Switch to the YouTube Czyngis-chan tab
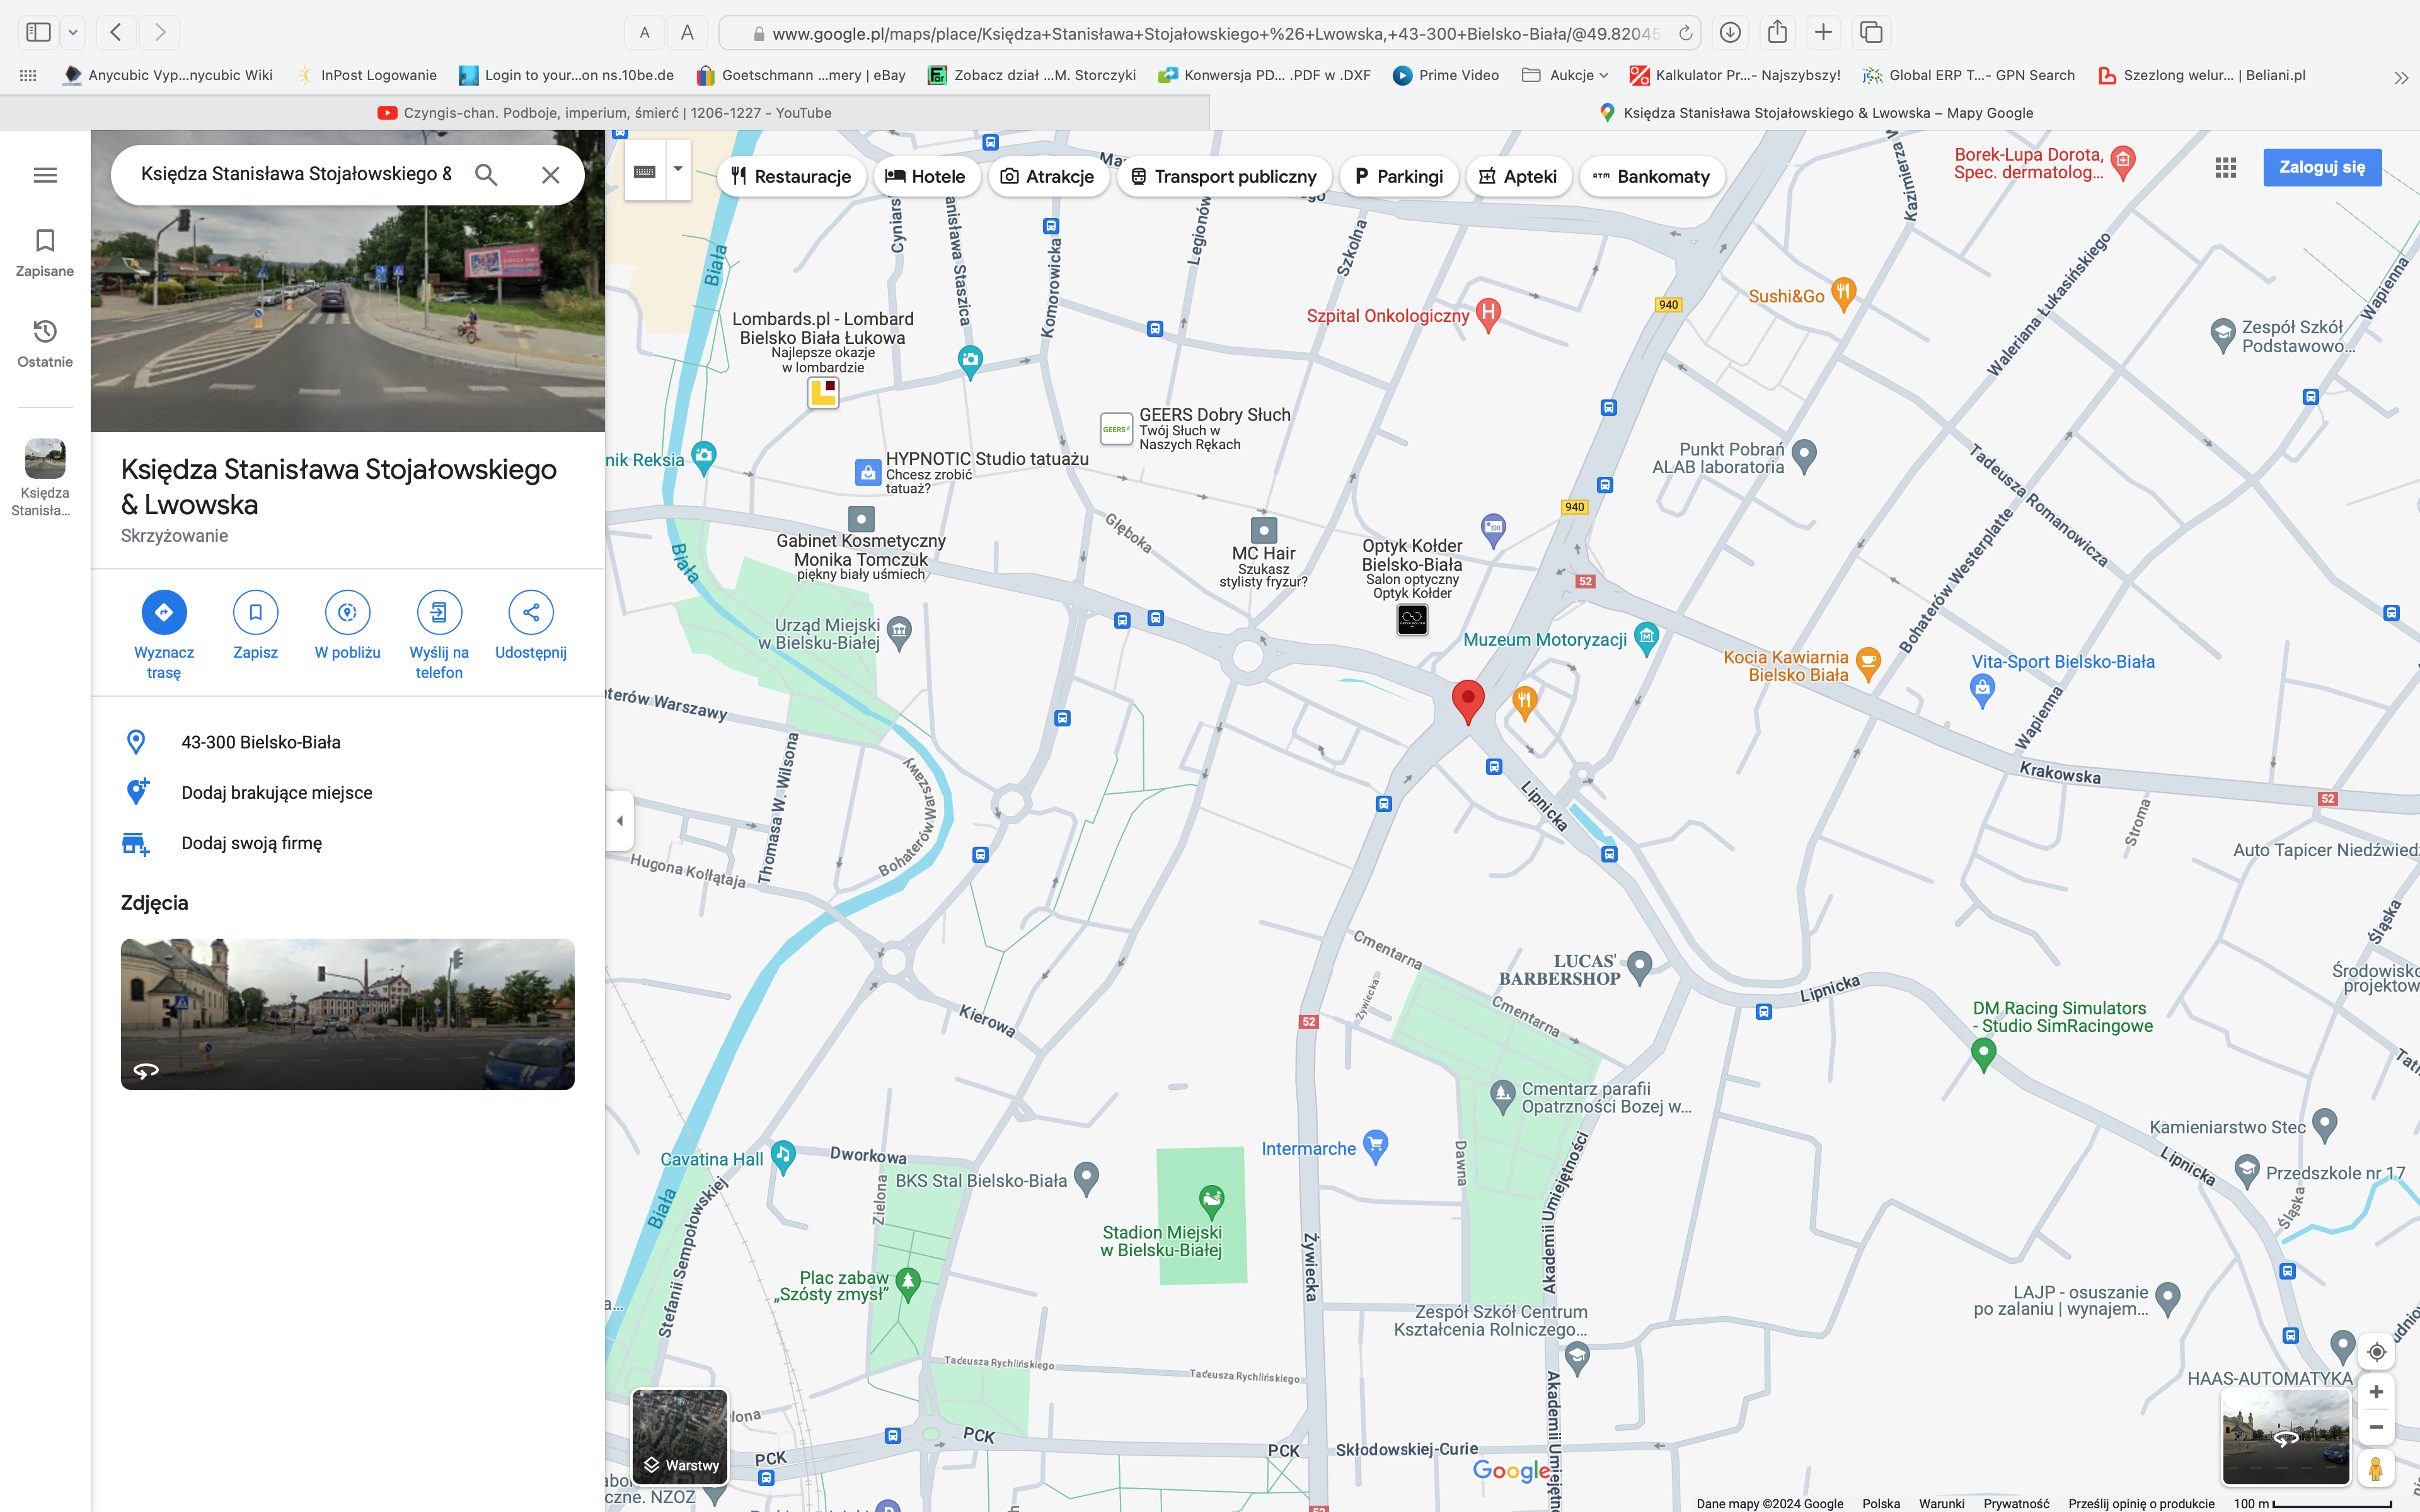2420x1512 pixels. pos(604,113)
